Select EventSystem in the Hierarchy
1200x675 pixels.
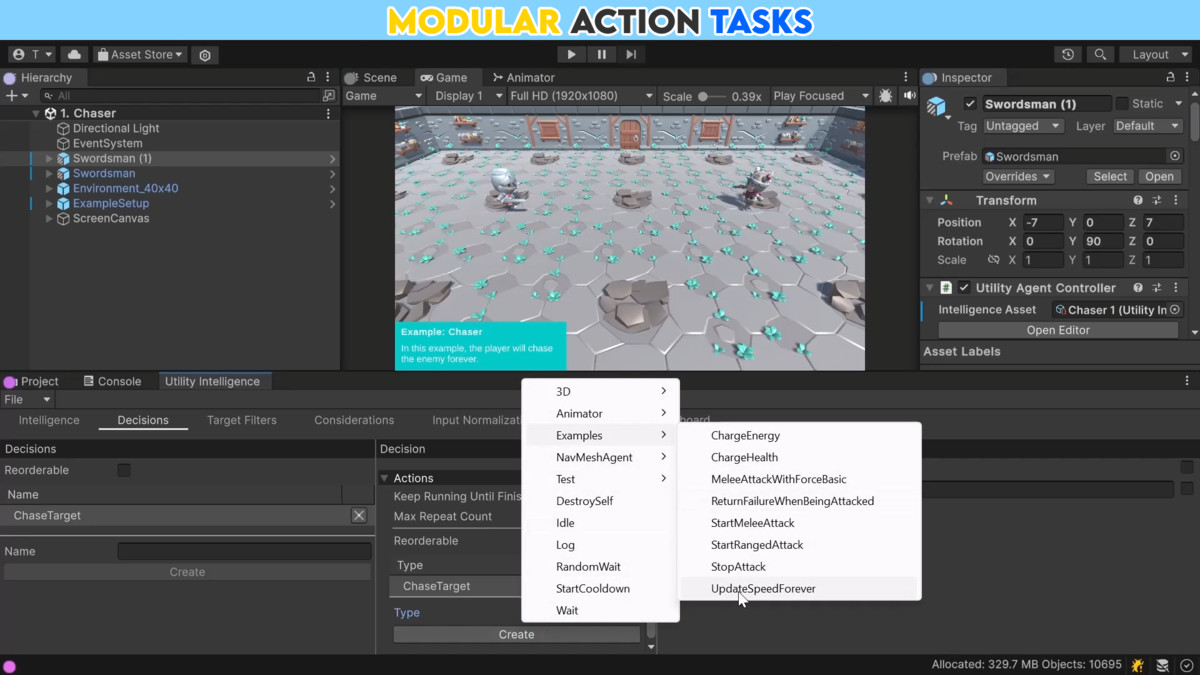click(x=107, y=144)
